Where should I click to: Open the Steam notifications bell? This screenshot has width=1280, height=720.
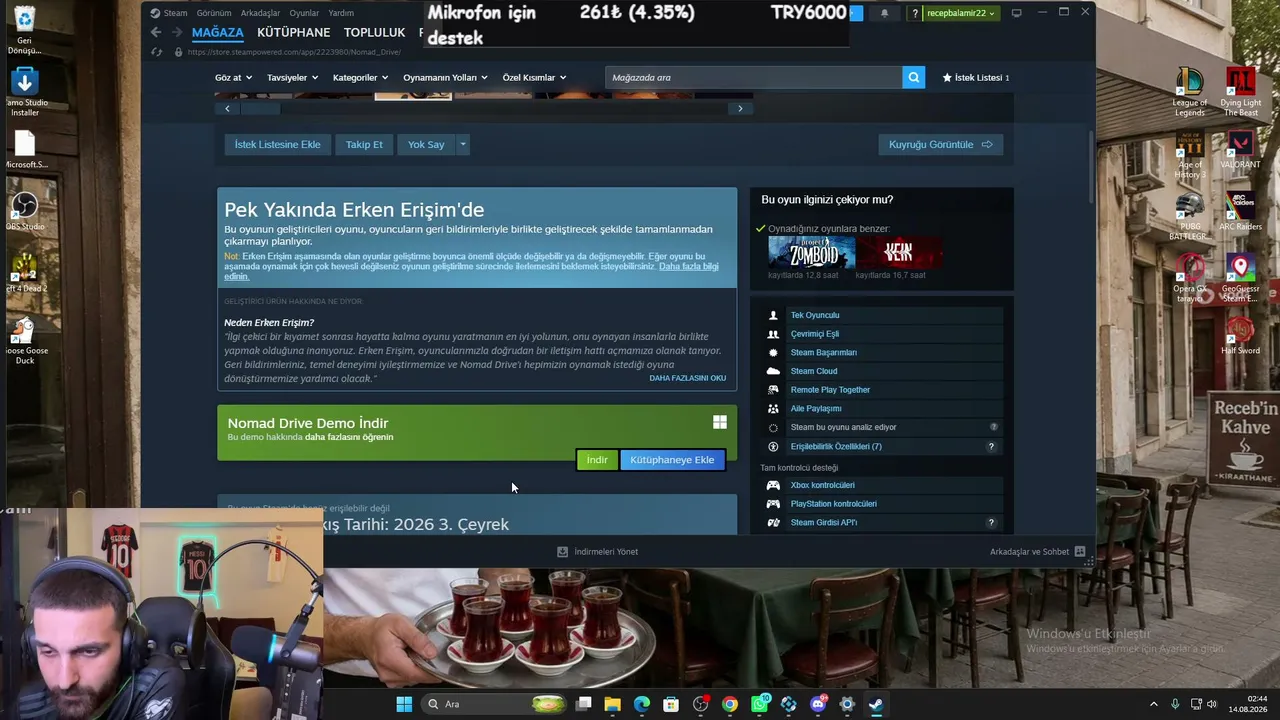click(x=884, y=13)
